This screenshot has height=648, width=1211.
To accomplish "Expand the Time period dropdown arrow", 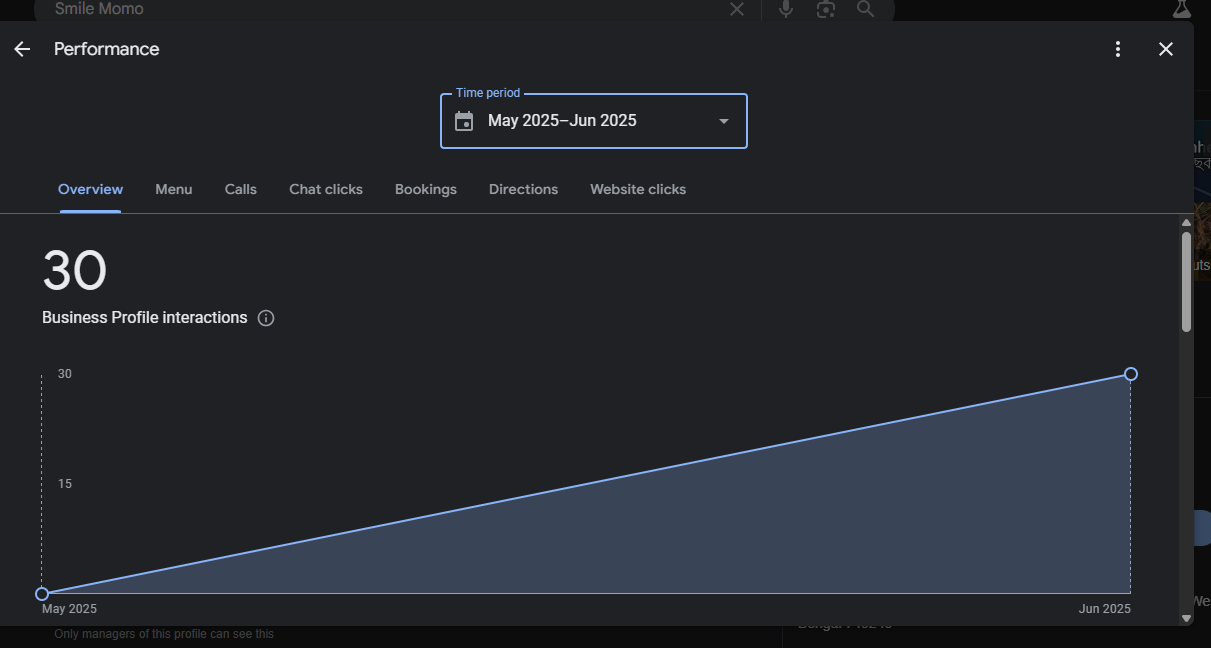I will [724, 121].
